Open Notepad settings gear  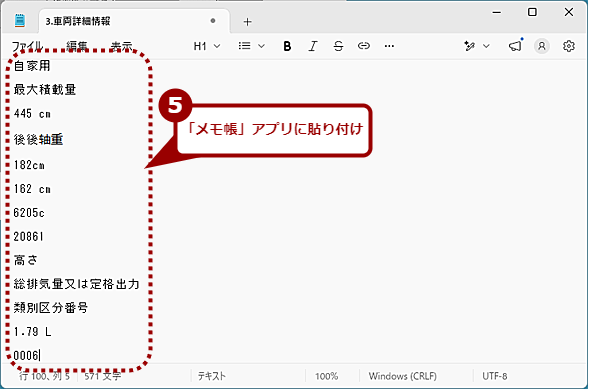click(569, 46)
